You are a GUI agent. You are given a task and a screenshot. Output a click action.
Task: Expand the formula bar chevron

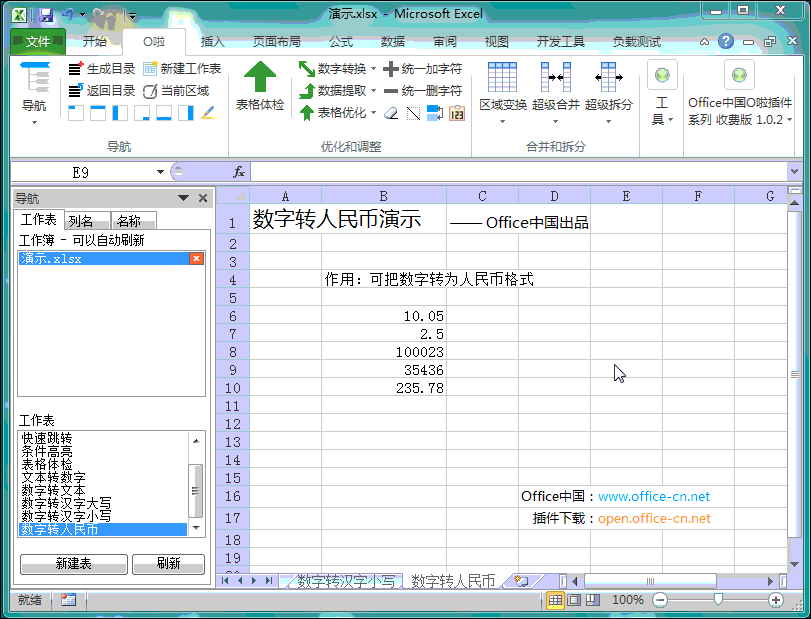794,171
